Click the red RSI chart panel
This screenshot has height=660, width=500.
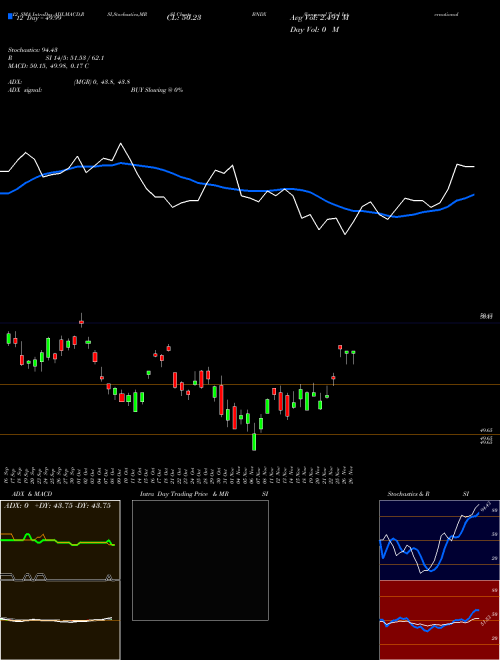tap(439, 620)
